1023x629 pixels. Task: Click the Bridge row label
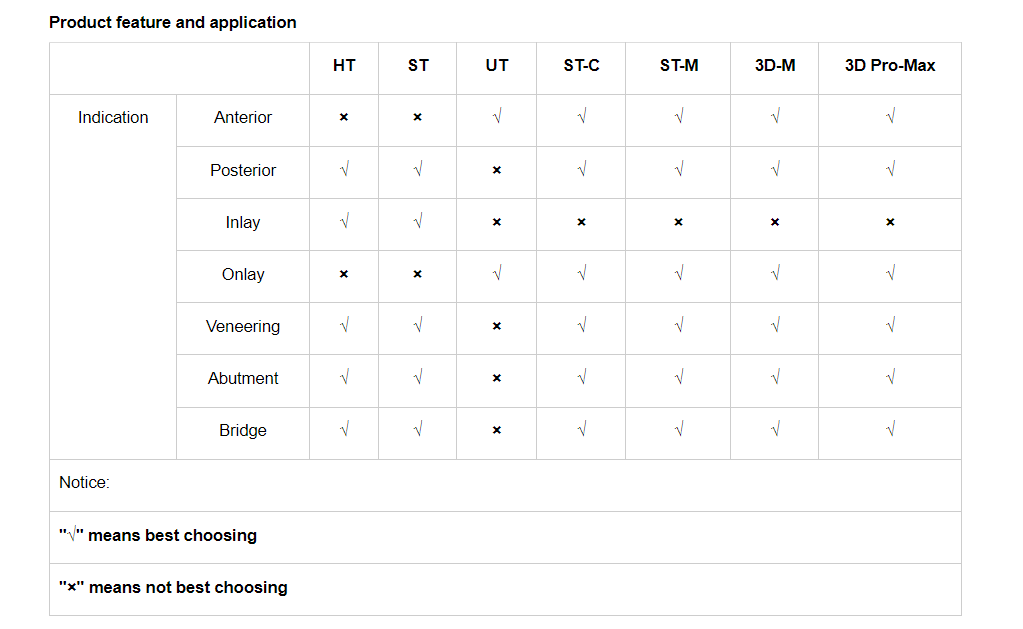tap(243, 430)
